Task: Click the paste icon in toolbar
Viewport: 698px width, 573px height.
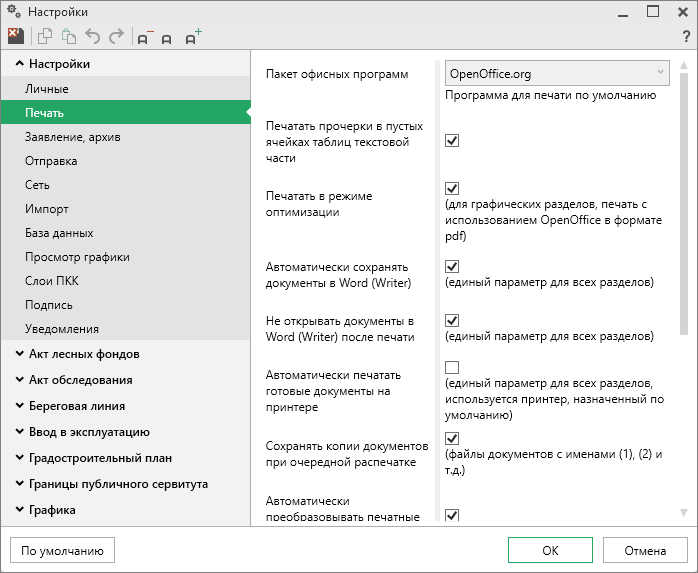Action: pyautogui.click(x=68, y=37)
